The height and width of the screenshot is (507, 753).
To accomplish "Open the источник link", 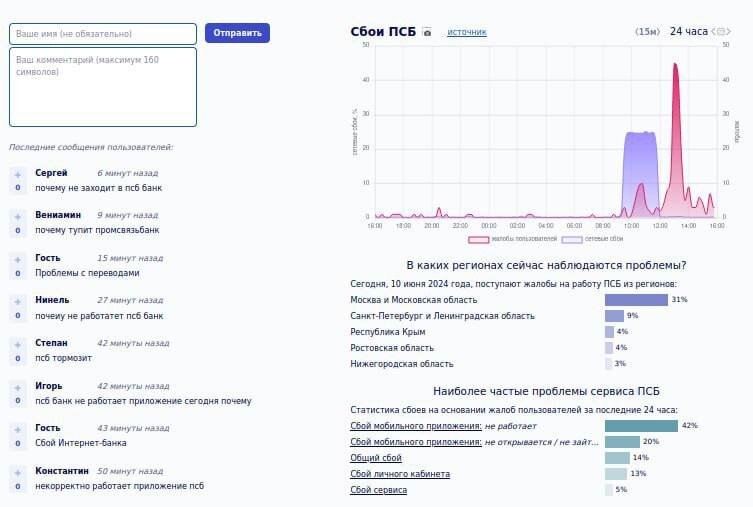I will point(467,32).
